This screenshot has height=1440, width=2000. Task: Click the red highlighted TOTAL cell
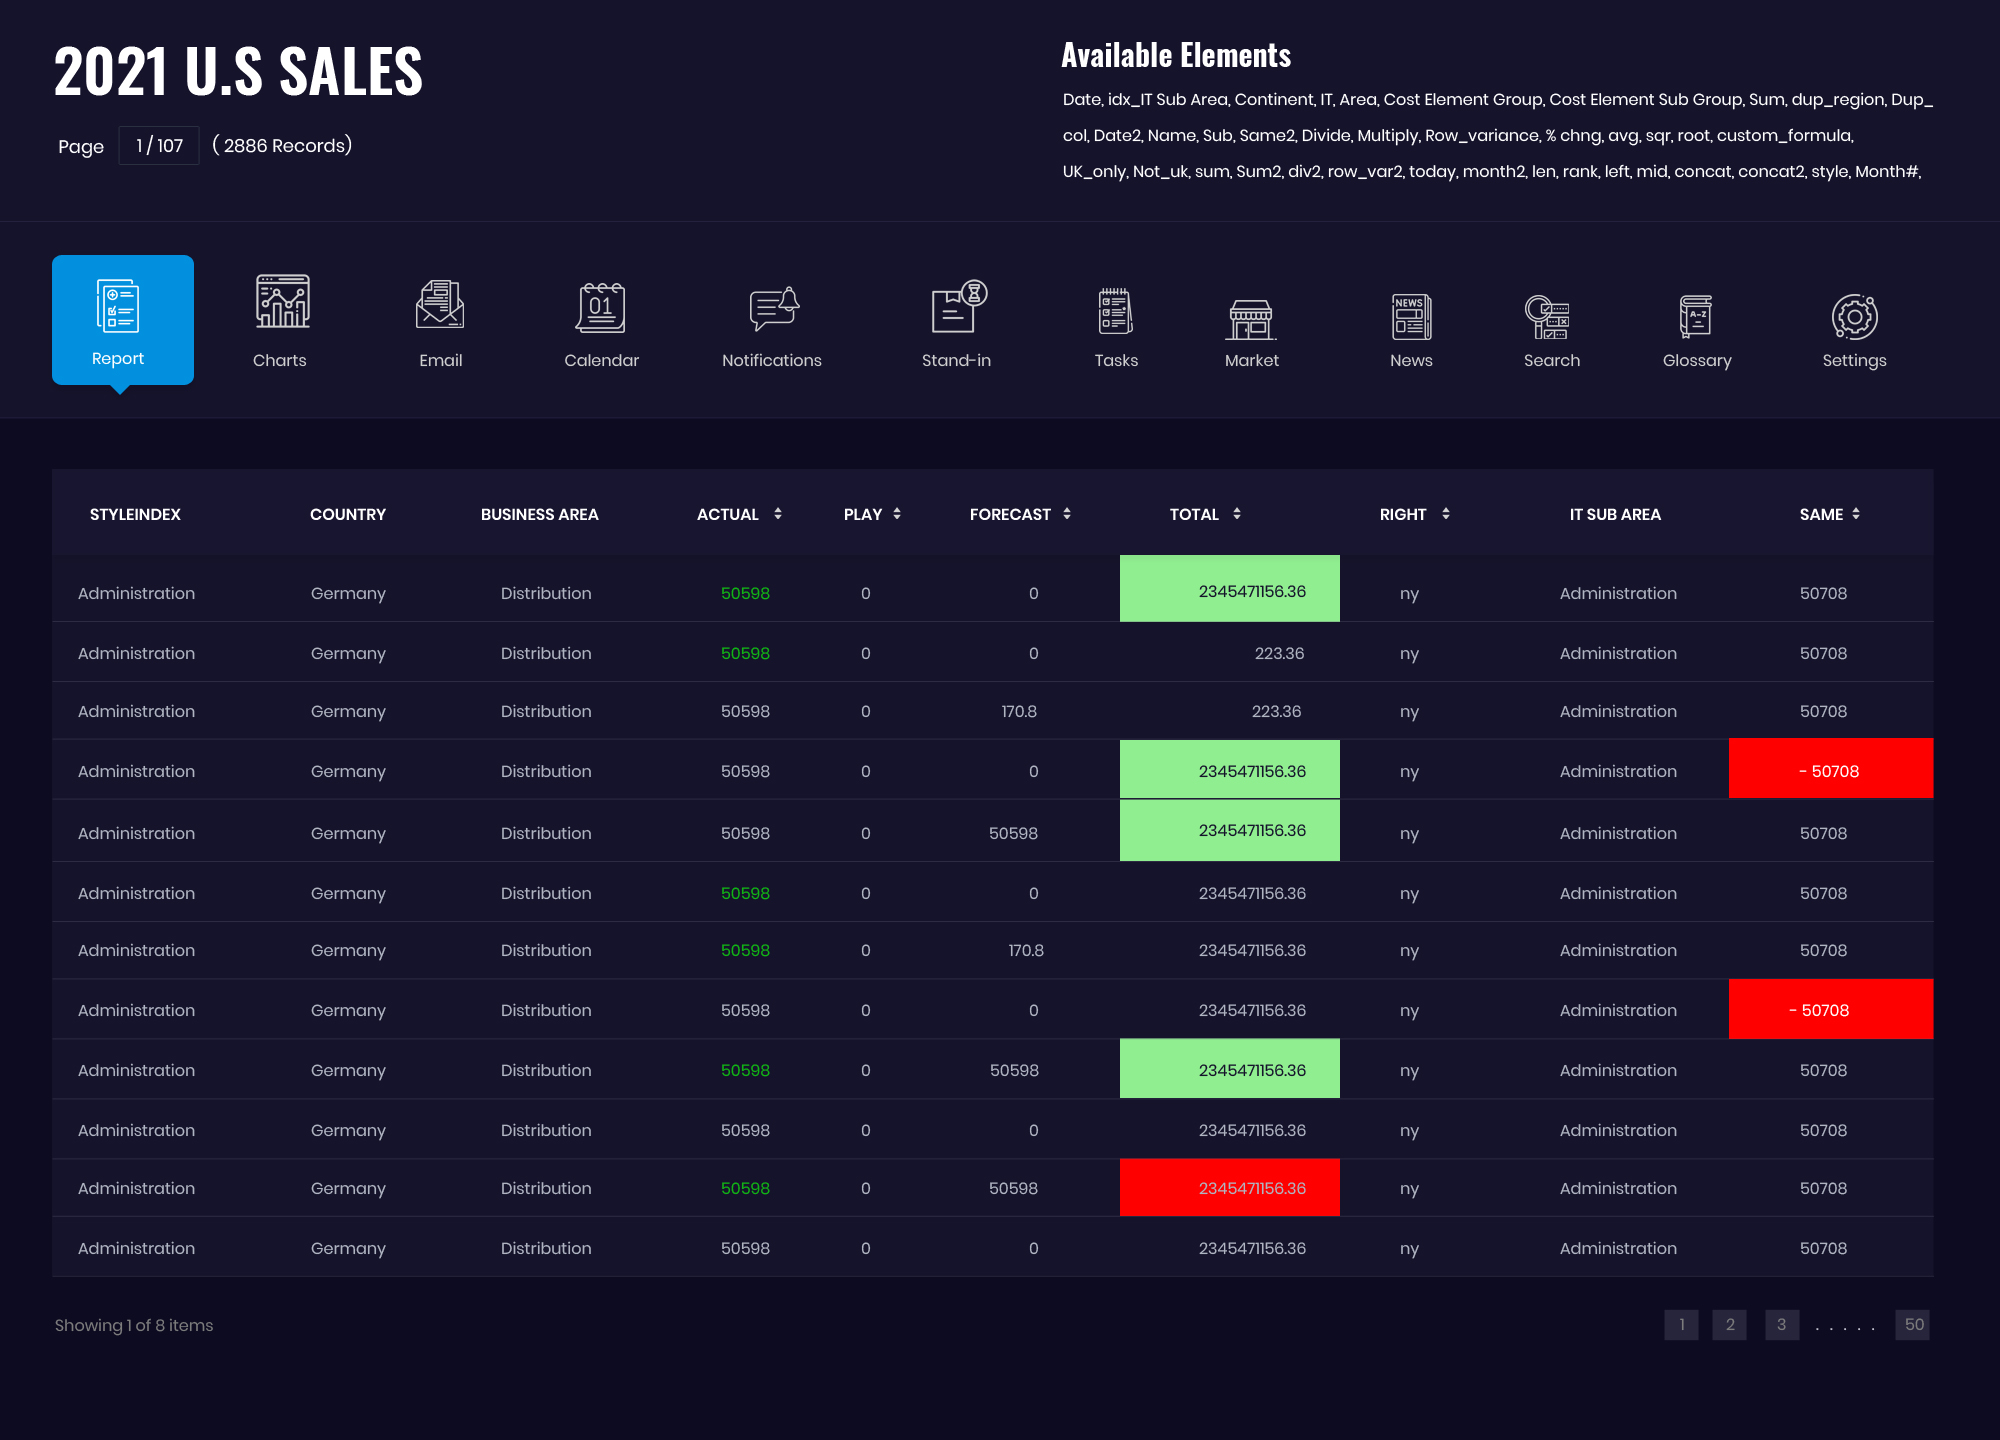click(x=1229, y=1188)
